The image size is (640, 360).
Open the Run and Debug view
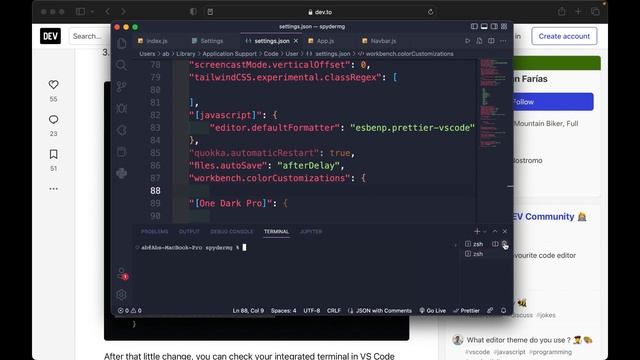(x=122, y=109)
